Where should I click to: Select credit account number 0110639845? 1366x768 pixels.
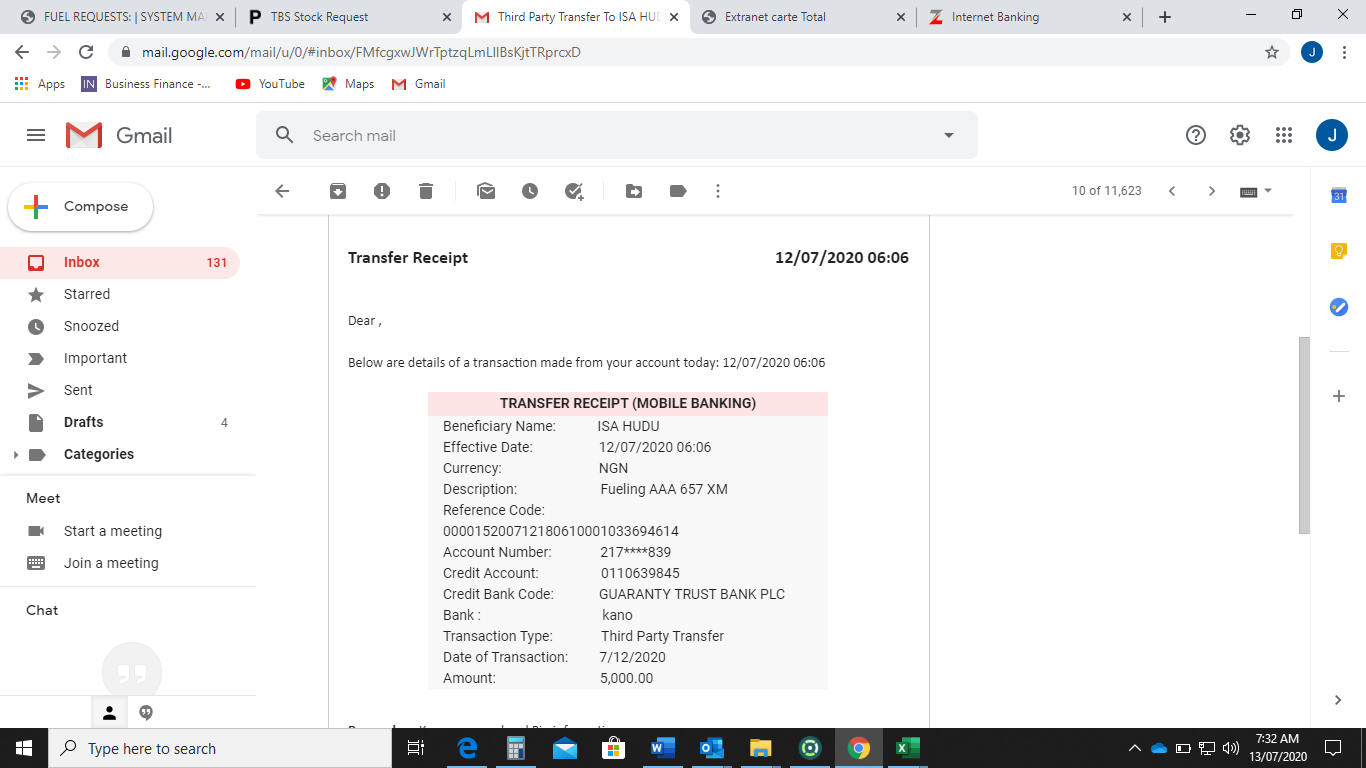(640, 573)
